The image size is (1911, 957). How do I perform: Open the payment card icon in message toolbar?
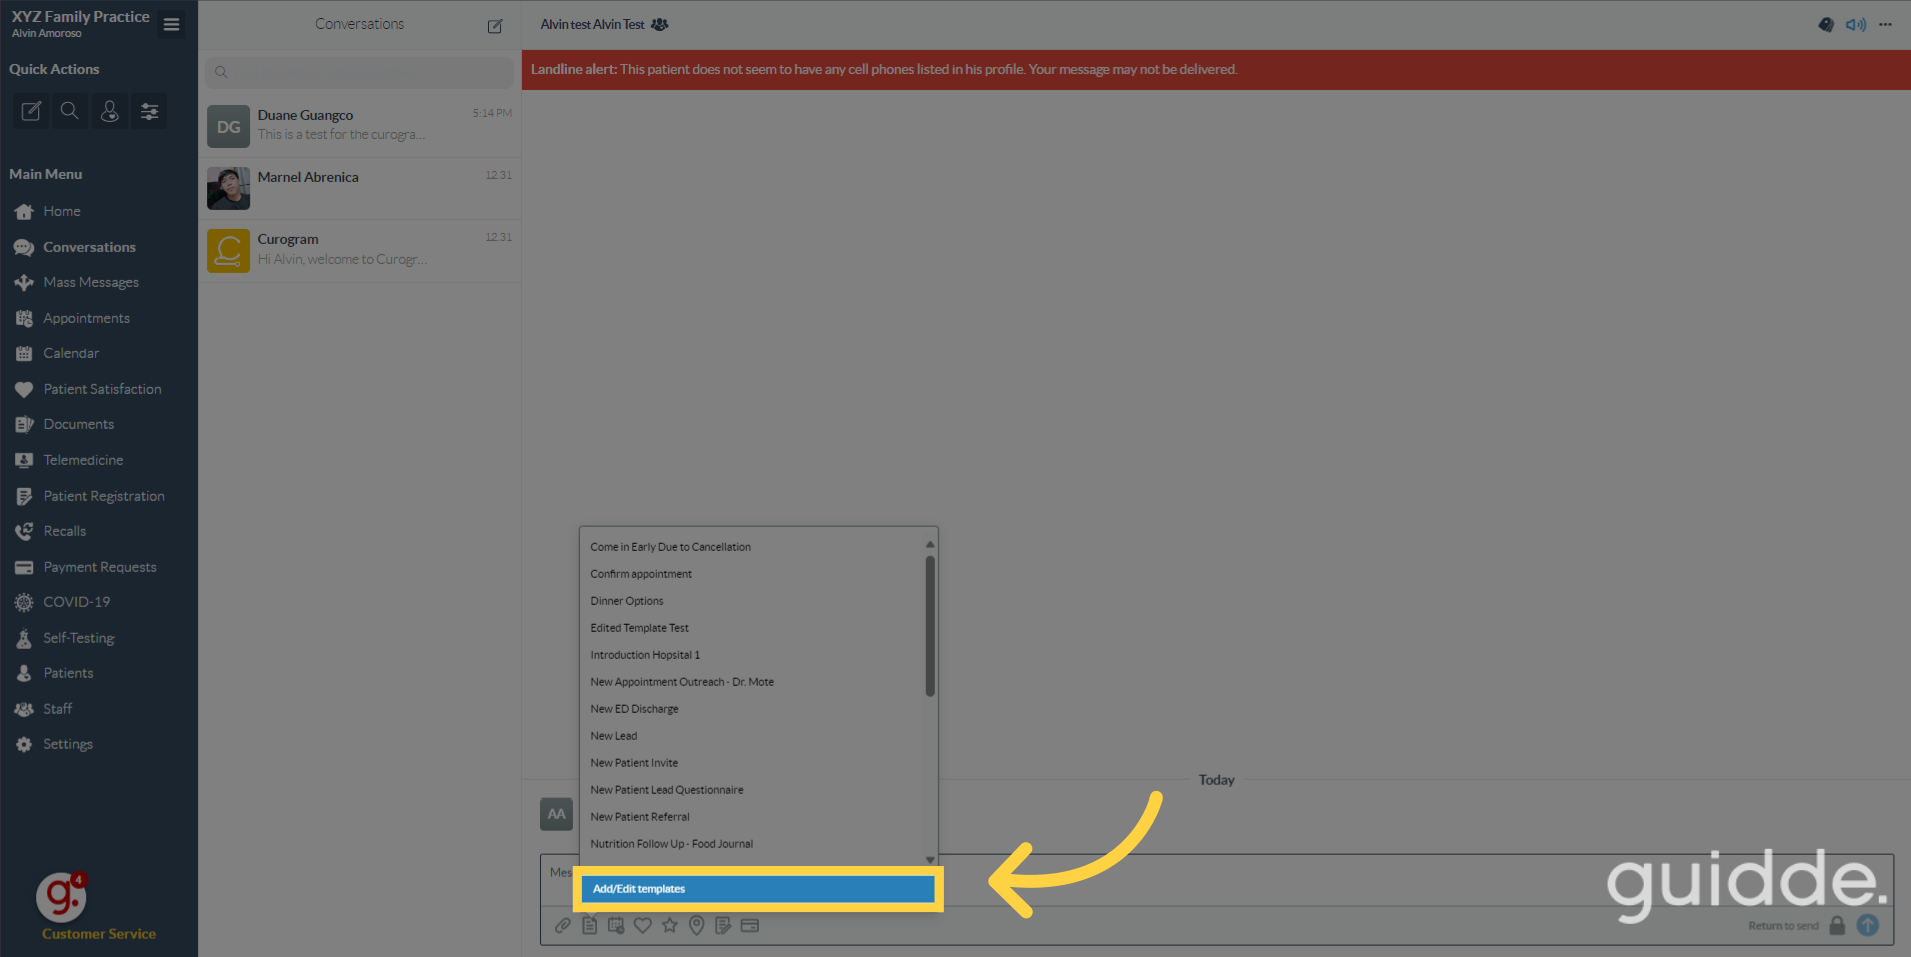tap(750, 925)
